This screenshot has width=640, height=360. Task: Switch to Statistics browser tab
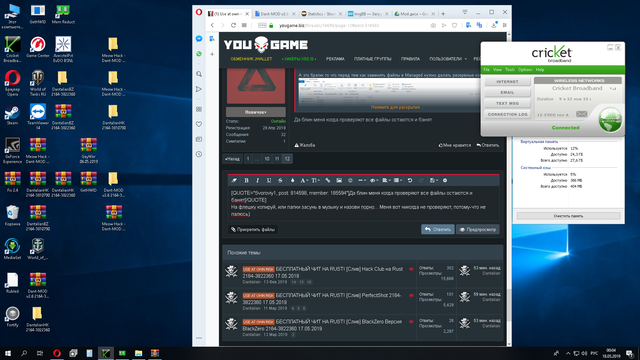pyautogui.click(x=321, y=14)
